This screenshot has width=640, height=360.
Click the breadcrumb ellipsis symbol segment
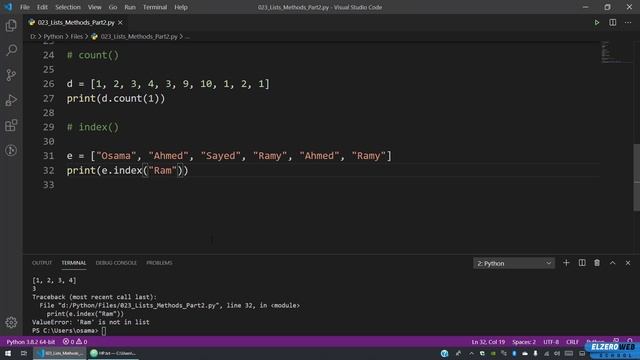187,36
